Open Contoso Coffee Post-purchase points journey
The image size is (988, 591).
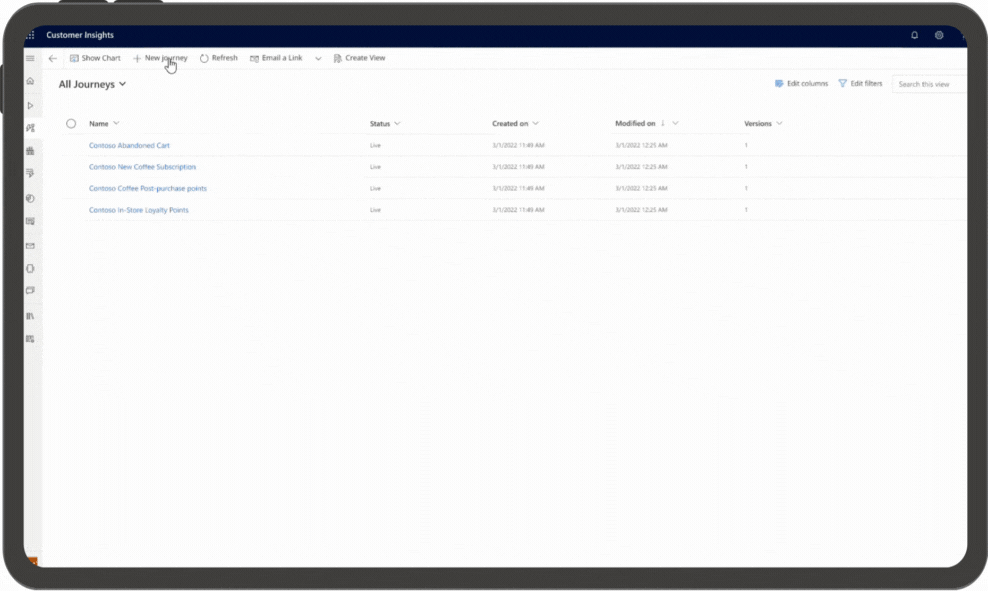click(x=147, y=188)
